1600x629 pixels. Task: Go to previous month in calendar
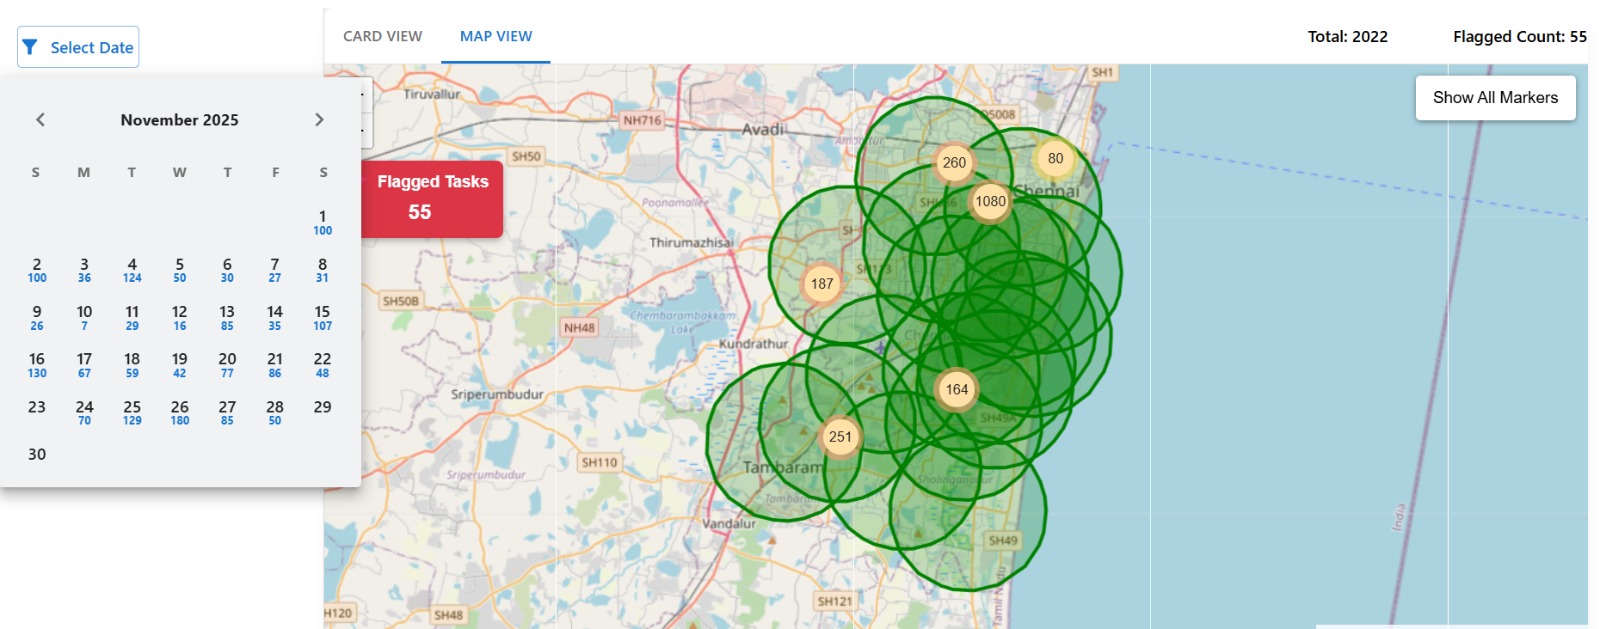(x=40, y=120)
